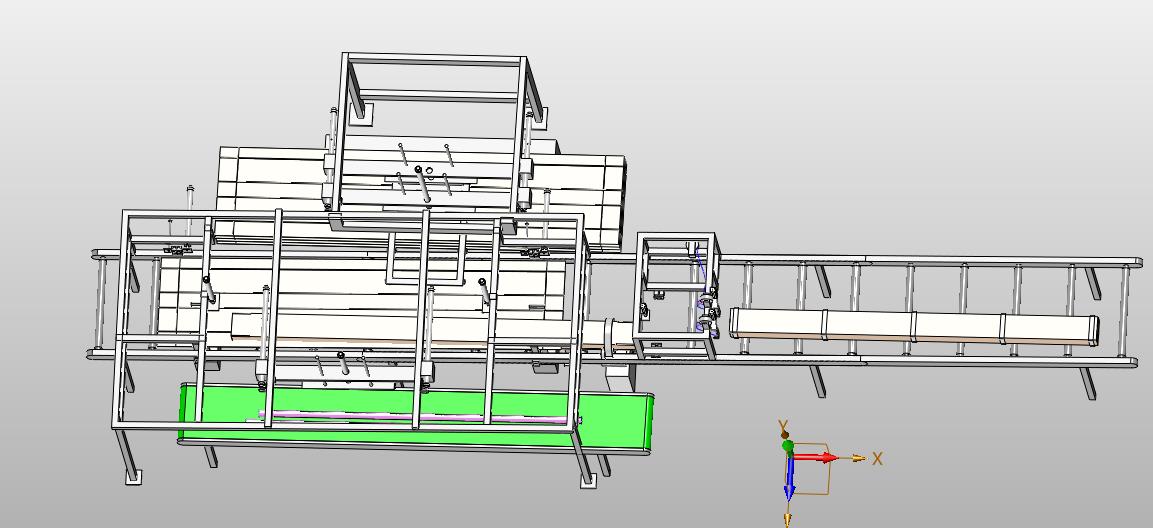Select the long white tube on the right conveyor
The width and height of the screenshot is (1153, 528).
point(914,326)
